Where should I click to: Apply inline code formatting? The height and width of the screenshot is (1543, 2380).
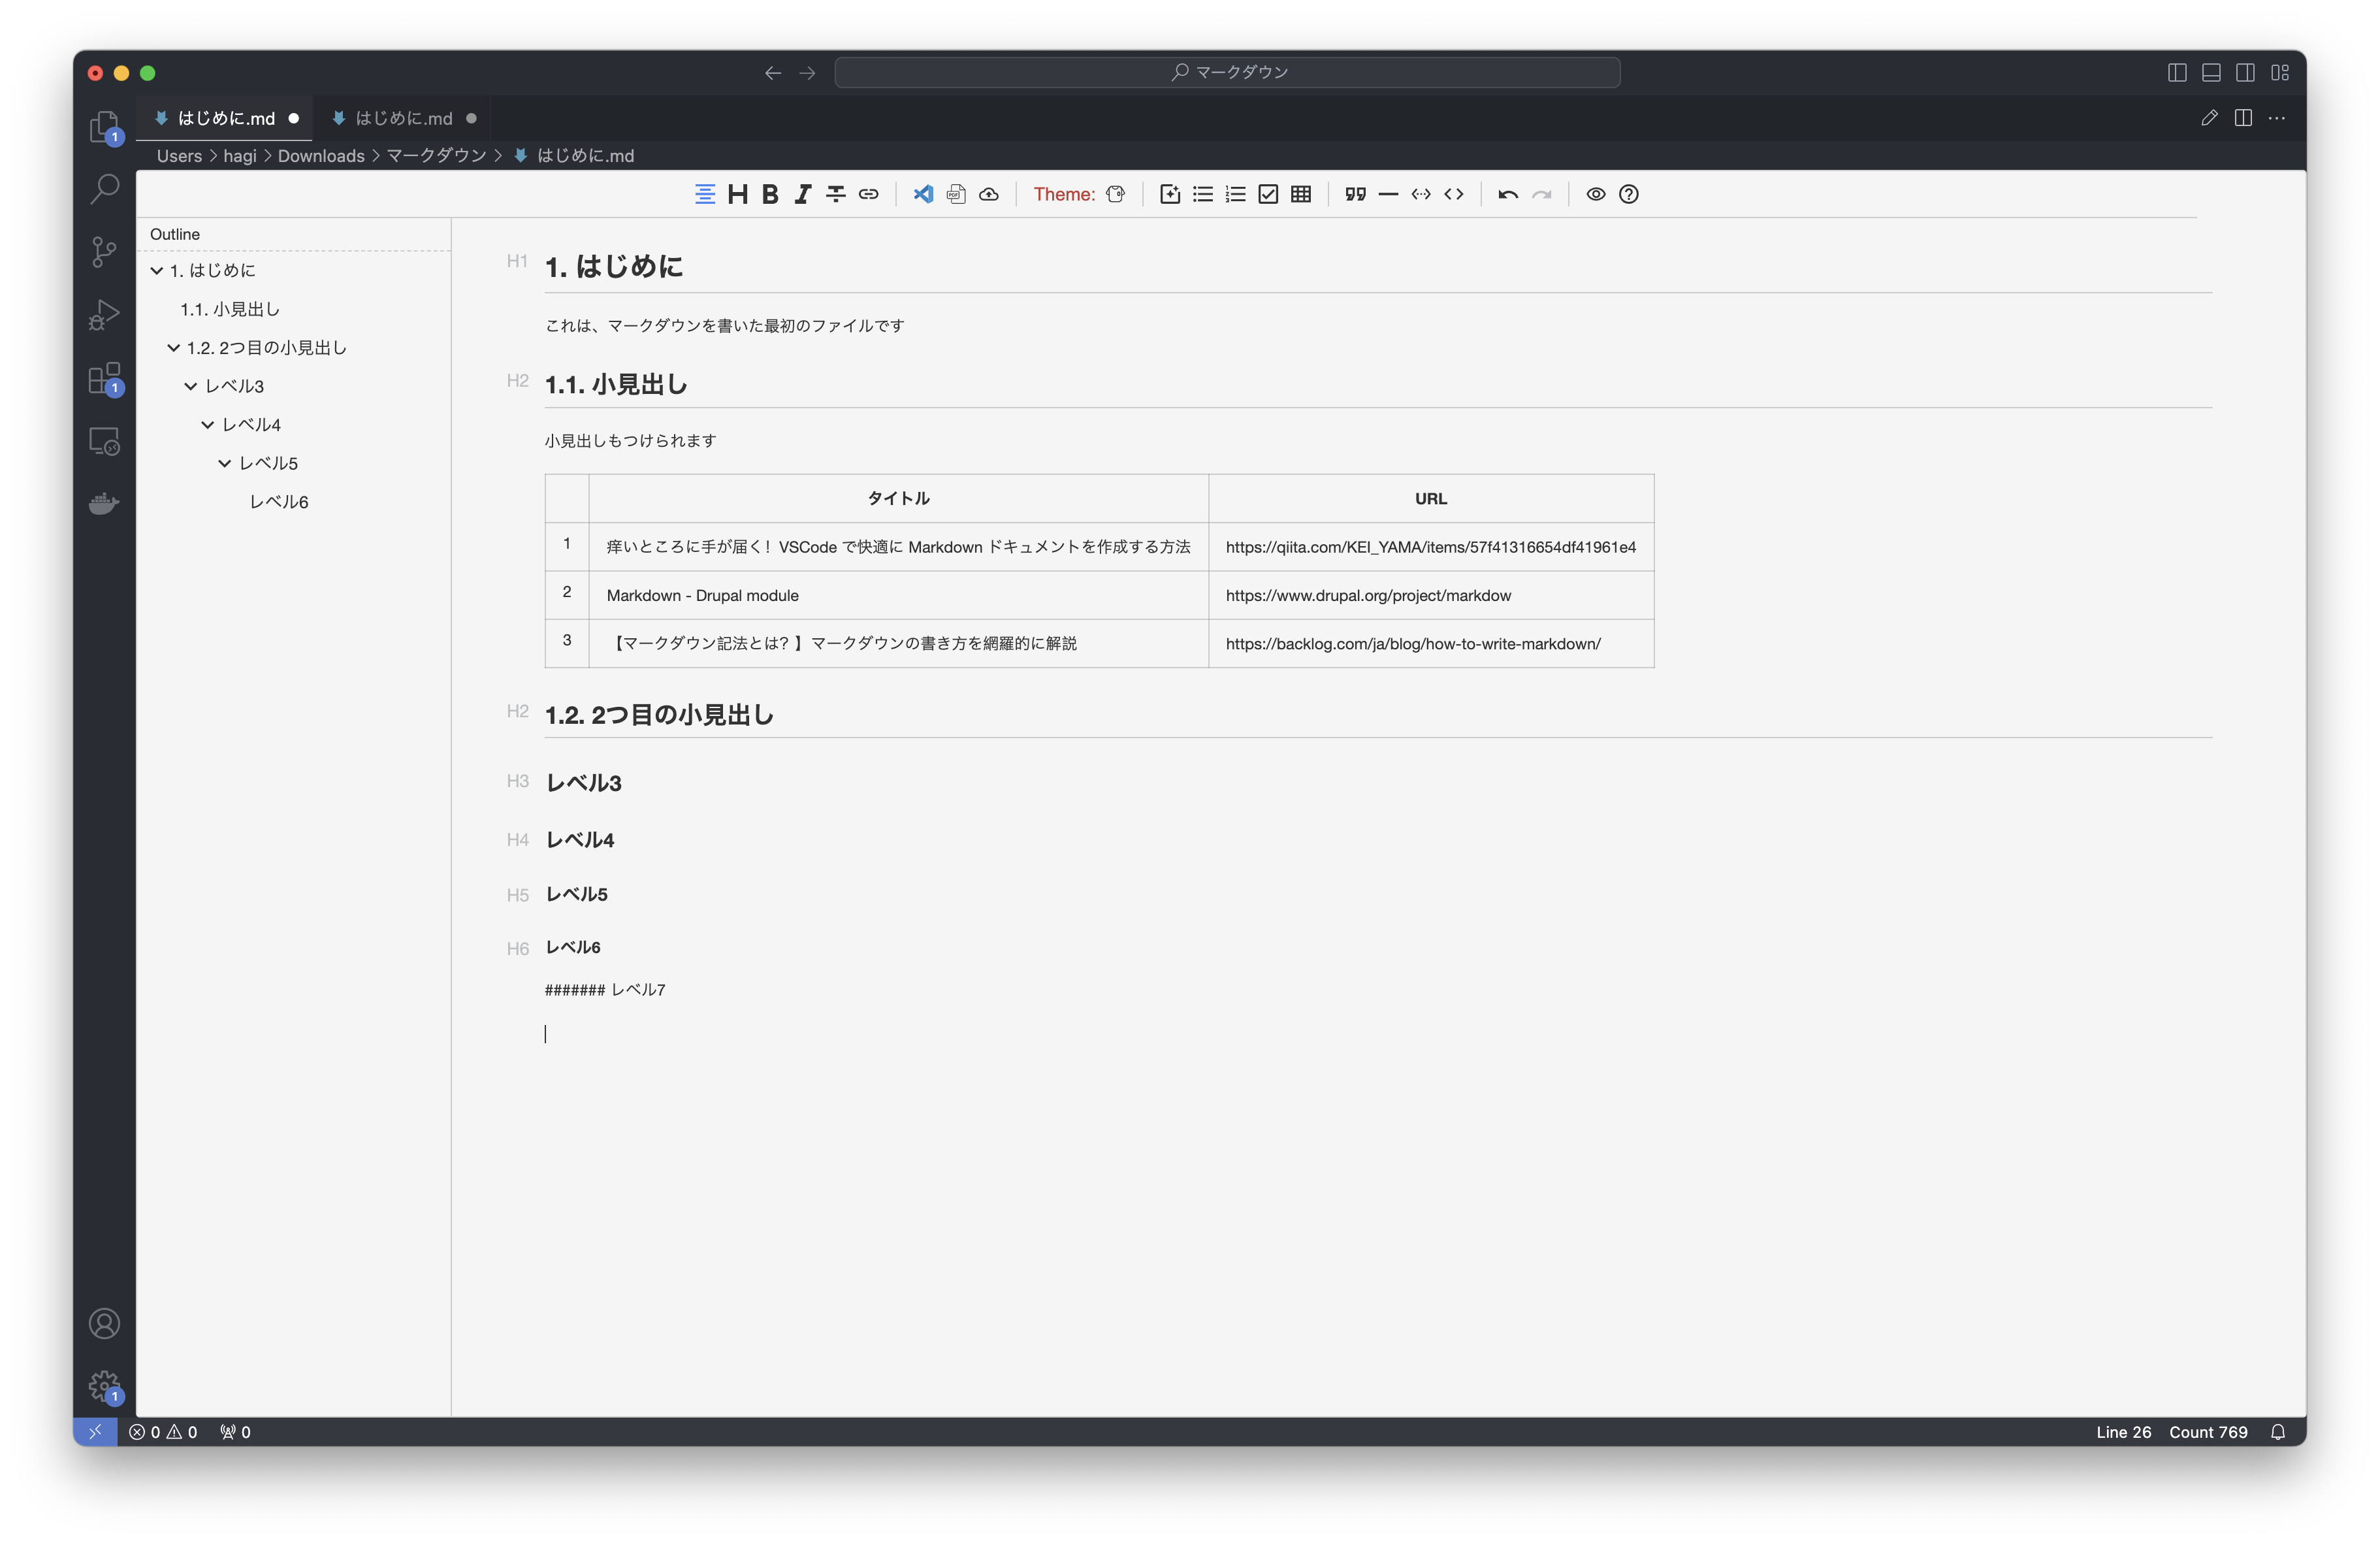pos(1454,194)
